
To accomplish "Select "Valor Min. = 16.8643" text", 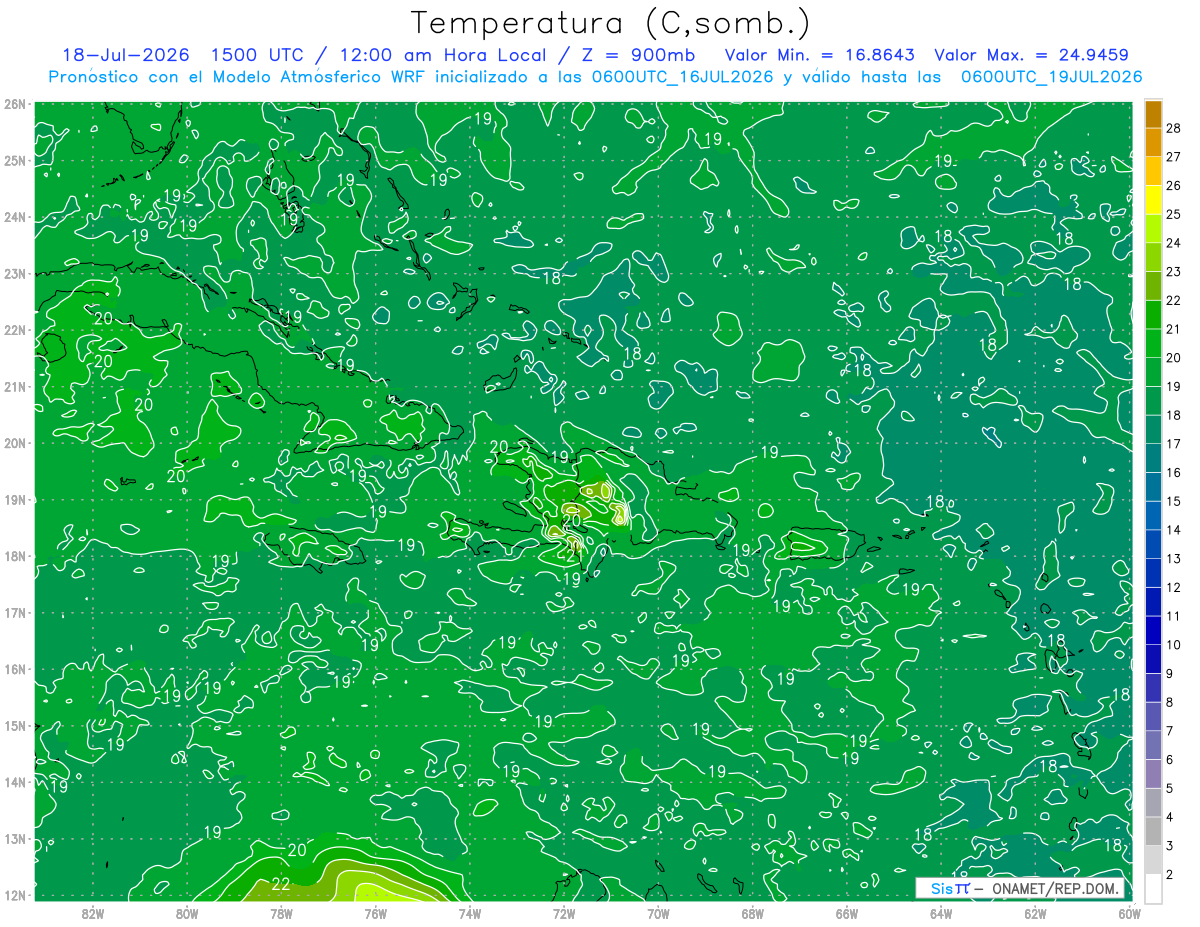I will pos(819,55).
